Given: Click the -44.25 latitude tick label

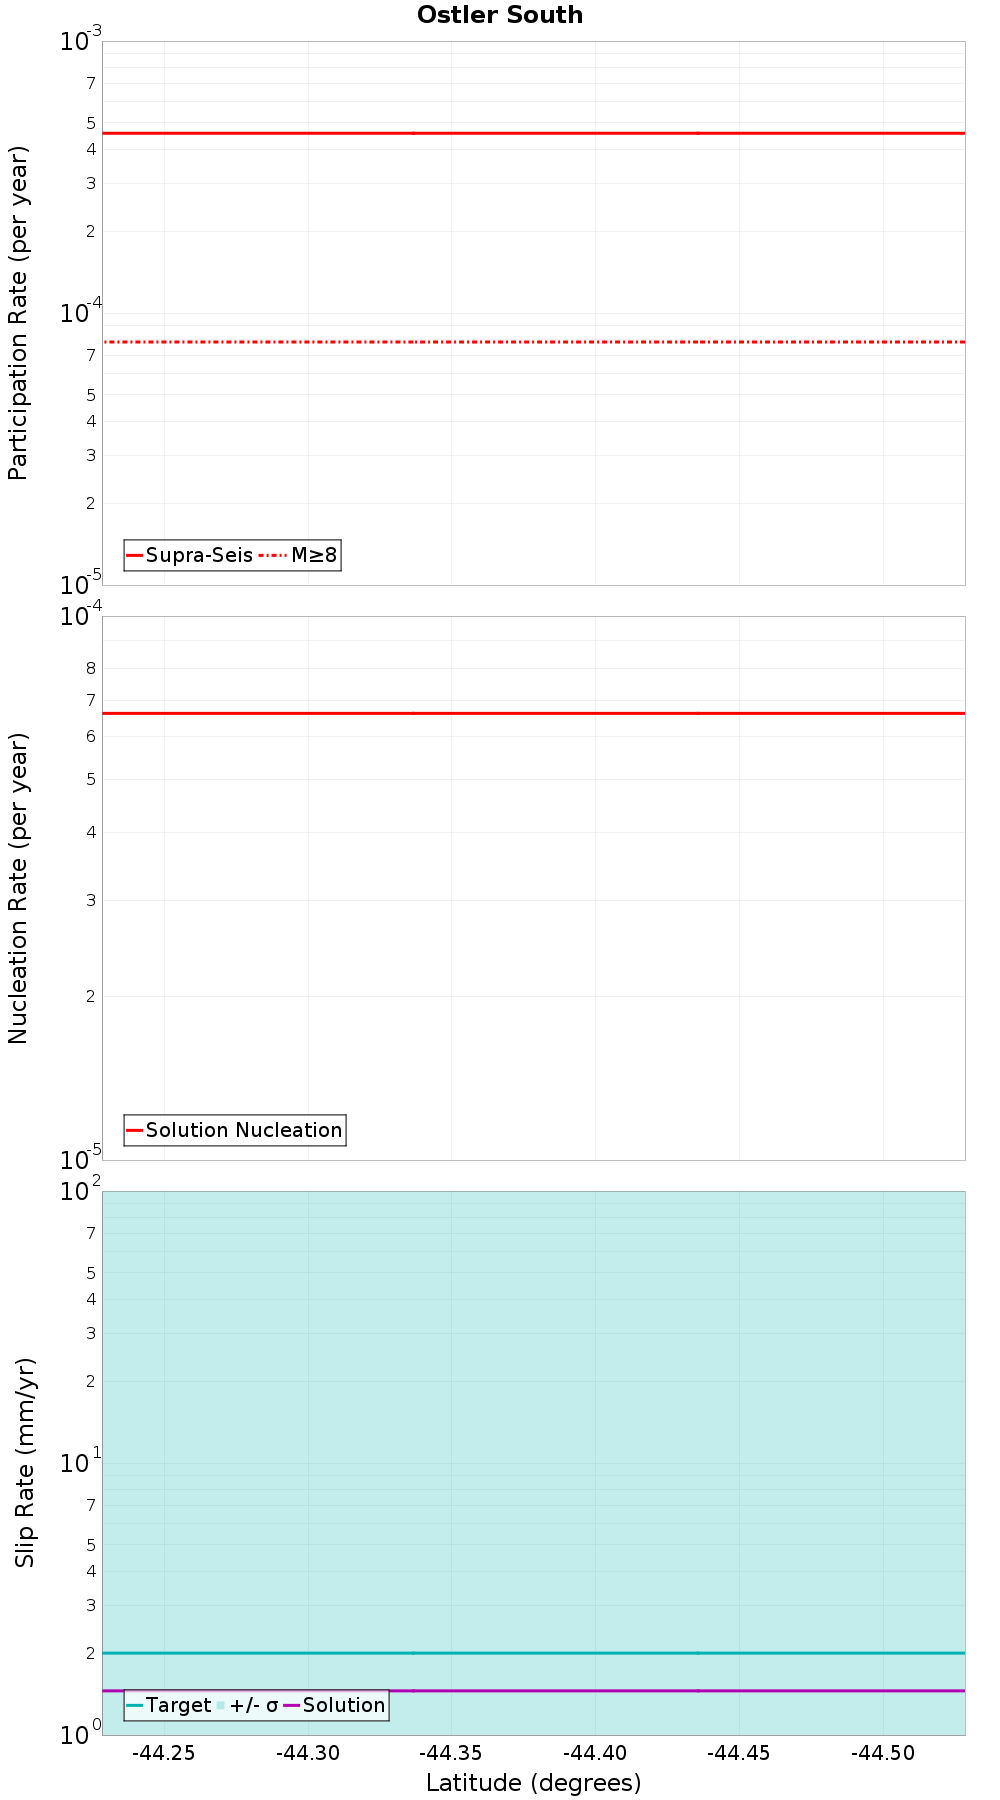Looking at the screenshot, I should pyautogui.click(x=164, y=1753).
